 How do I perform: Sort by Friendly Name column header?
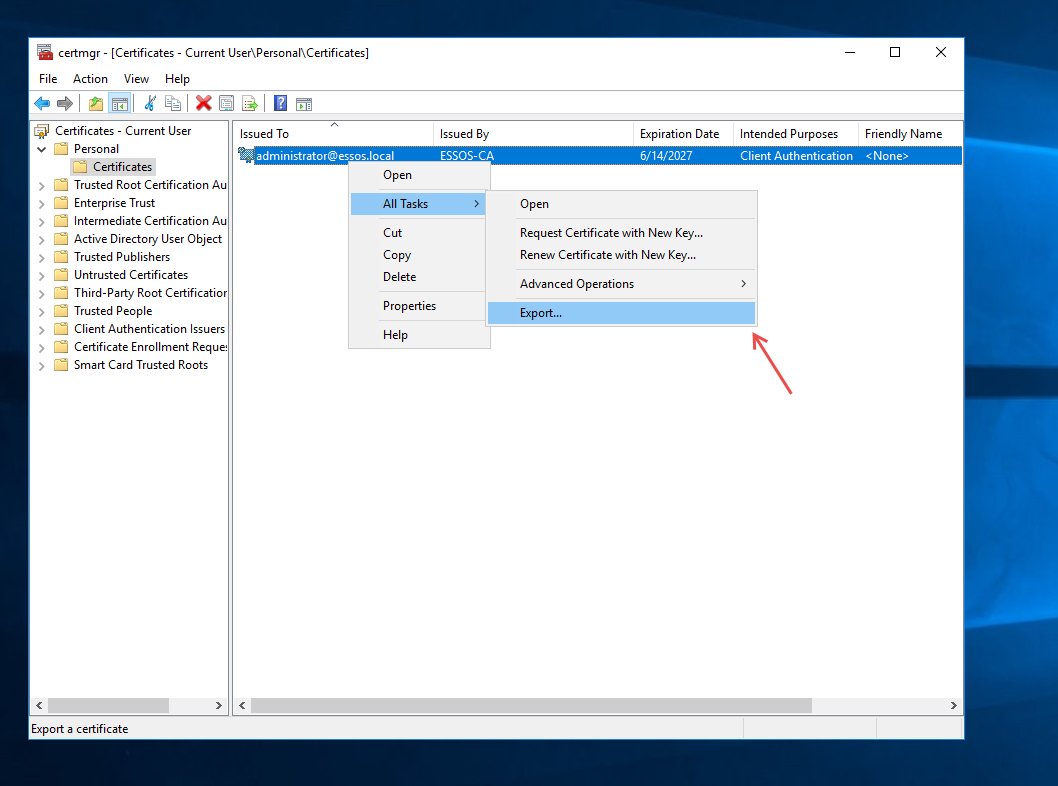tap(910, 134)
